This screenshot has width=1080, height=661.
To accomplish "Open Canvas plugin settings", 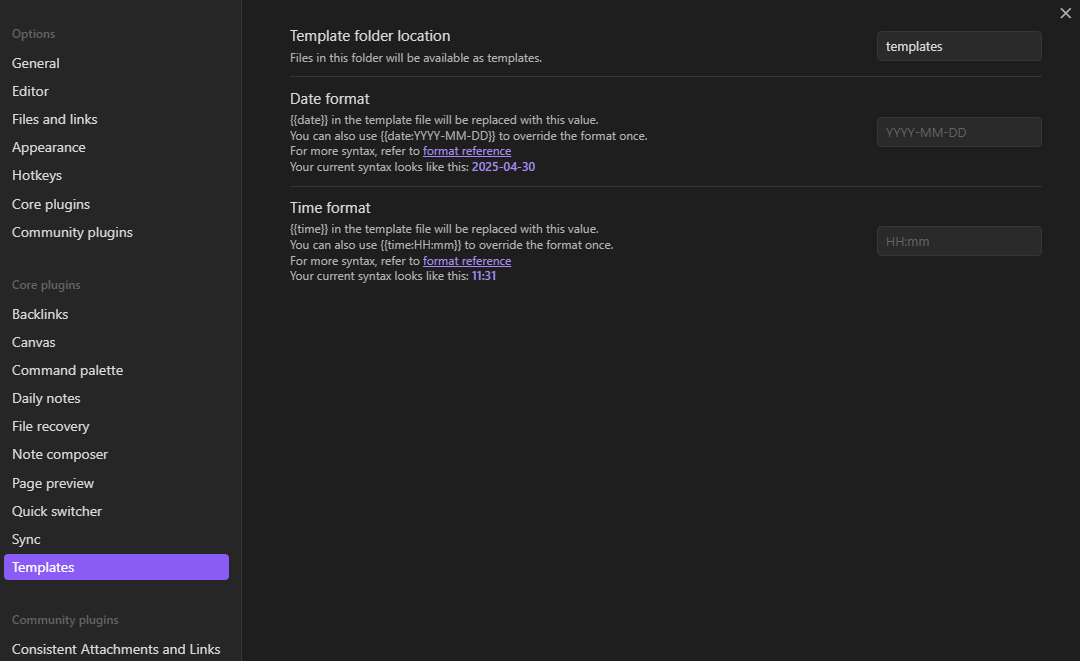I will 33,342.
